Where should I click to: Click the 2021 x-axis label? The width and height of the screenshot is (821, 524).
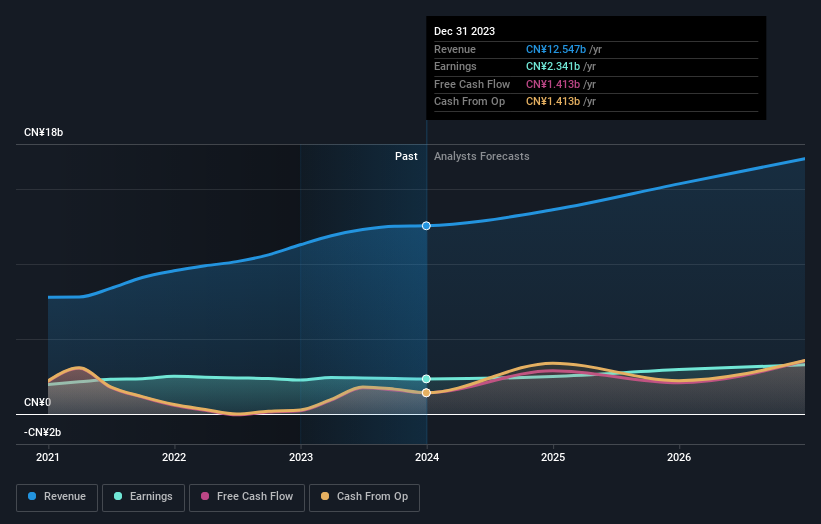pyautogui.click(x=48, y=457)
